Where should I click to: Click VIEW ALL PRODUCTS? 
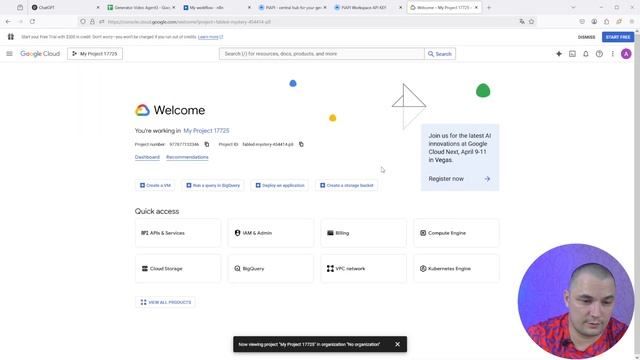pyautogui.click(x=165, y=302)
